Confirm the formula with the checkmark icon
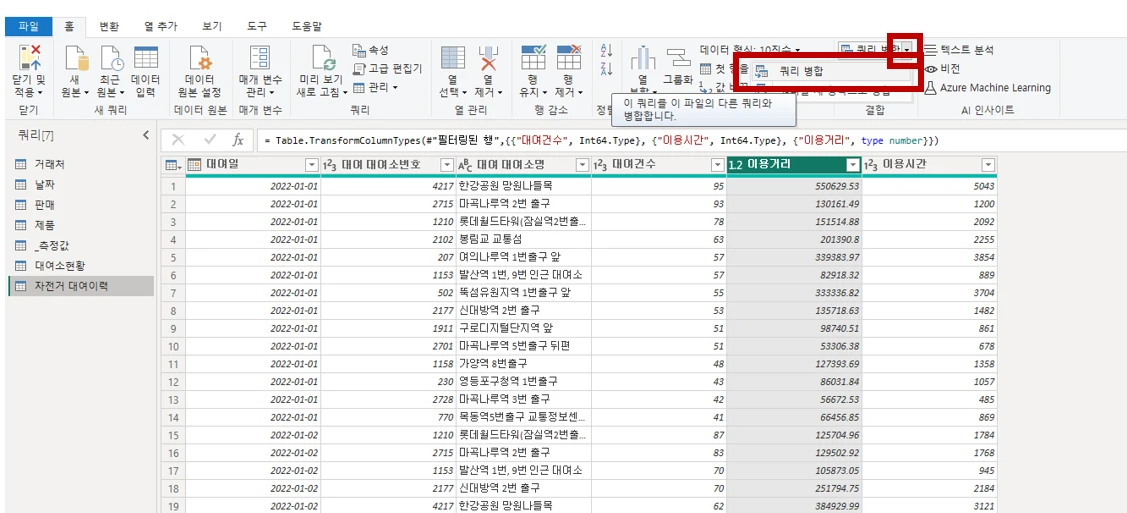This screenshot has height=513, width=1127. [210, 139]
